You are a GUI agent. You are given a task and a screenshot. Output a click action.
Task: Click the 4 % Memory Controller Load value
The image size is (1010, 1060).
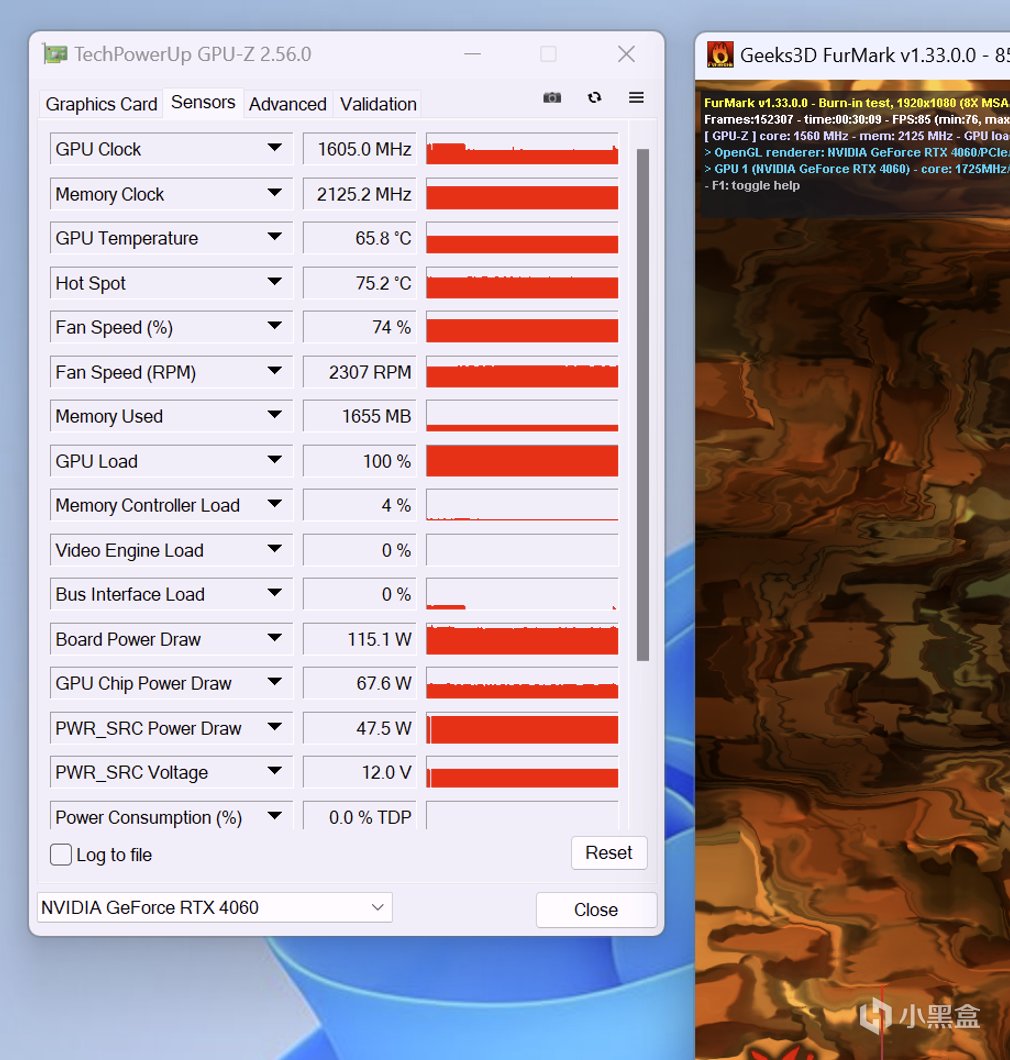pyautogui.click(x=360, y=505)
